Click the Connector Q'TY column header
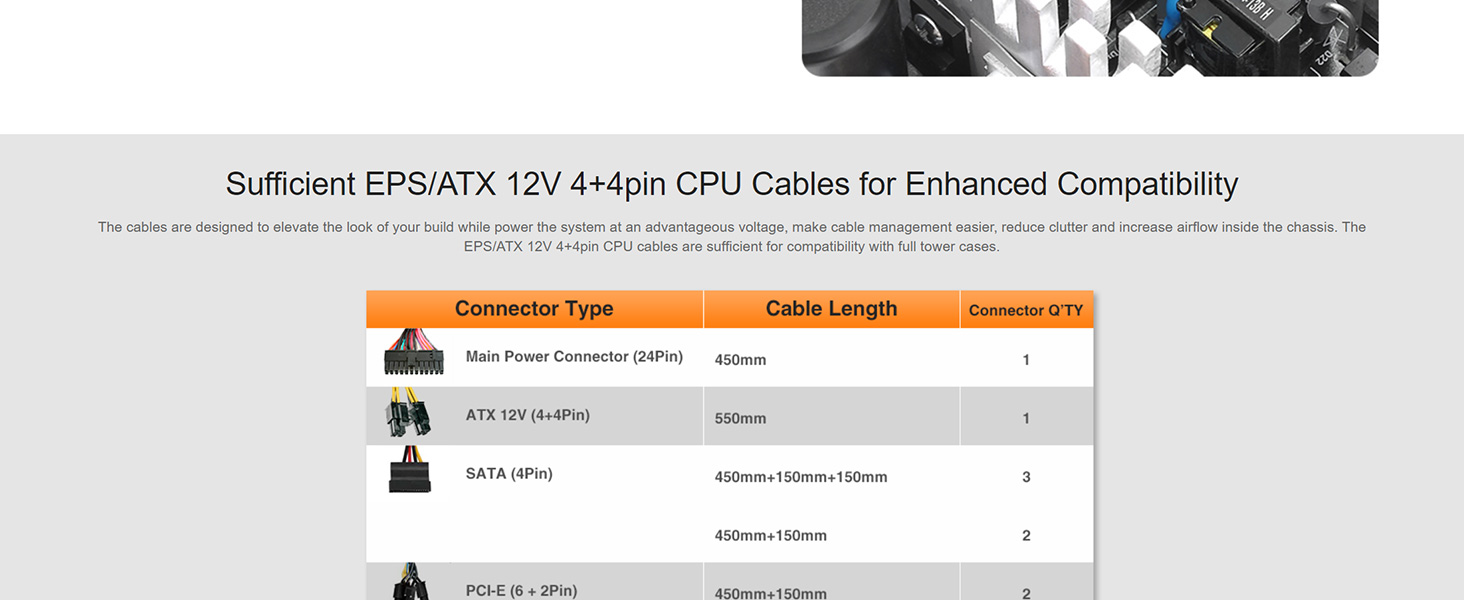Screen dimensions: 1464x600 click(x=1026, y=310)
